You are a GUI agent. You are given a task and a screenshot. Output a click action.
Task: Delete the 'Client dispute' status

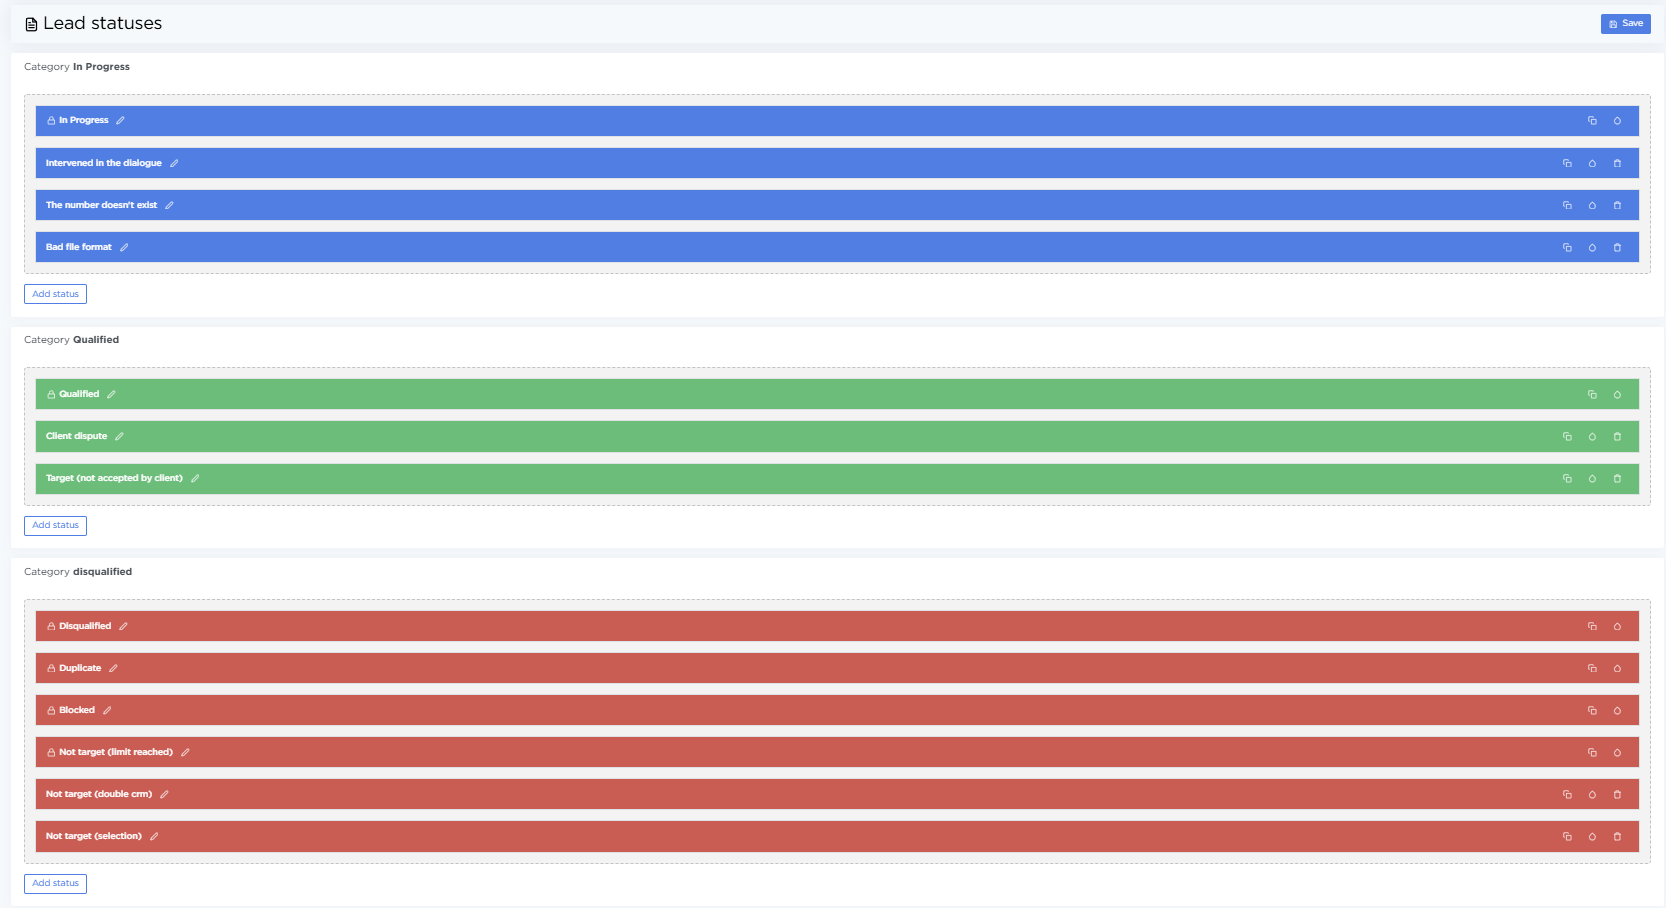[x=1617, y=437]
